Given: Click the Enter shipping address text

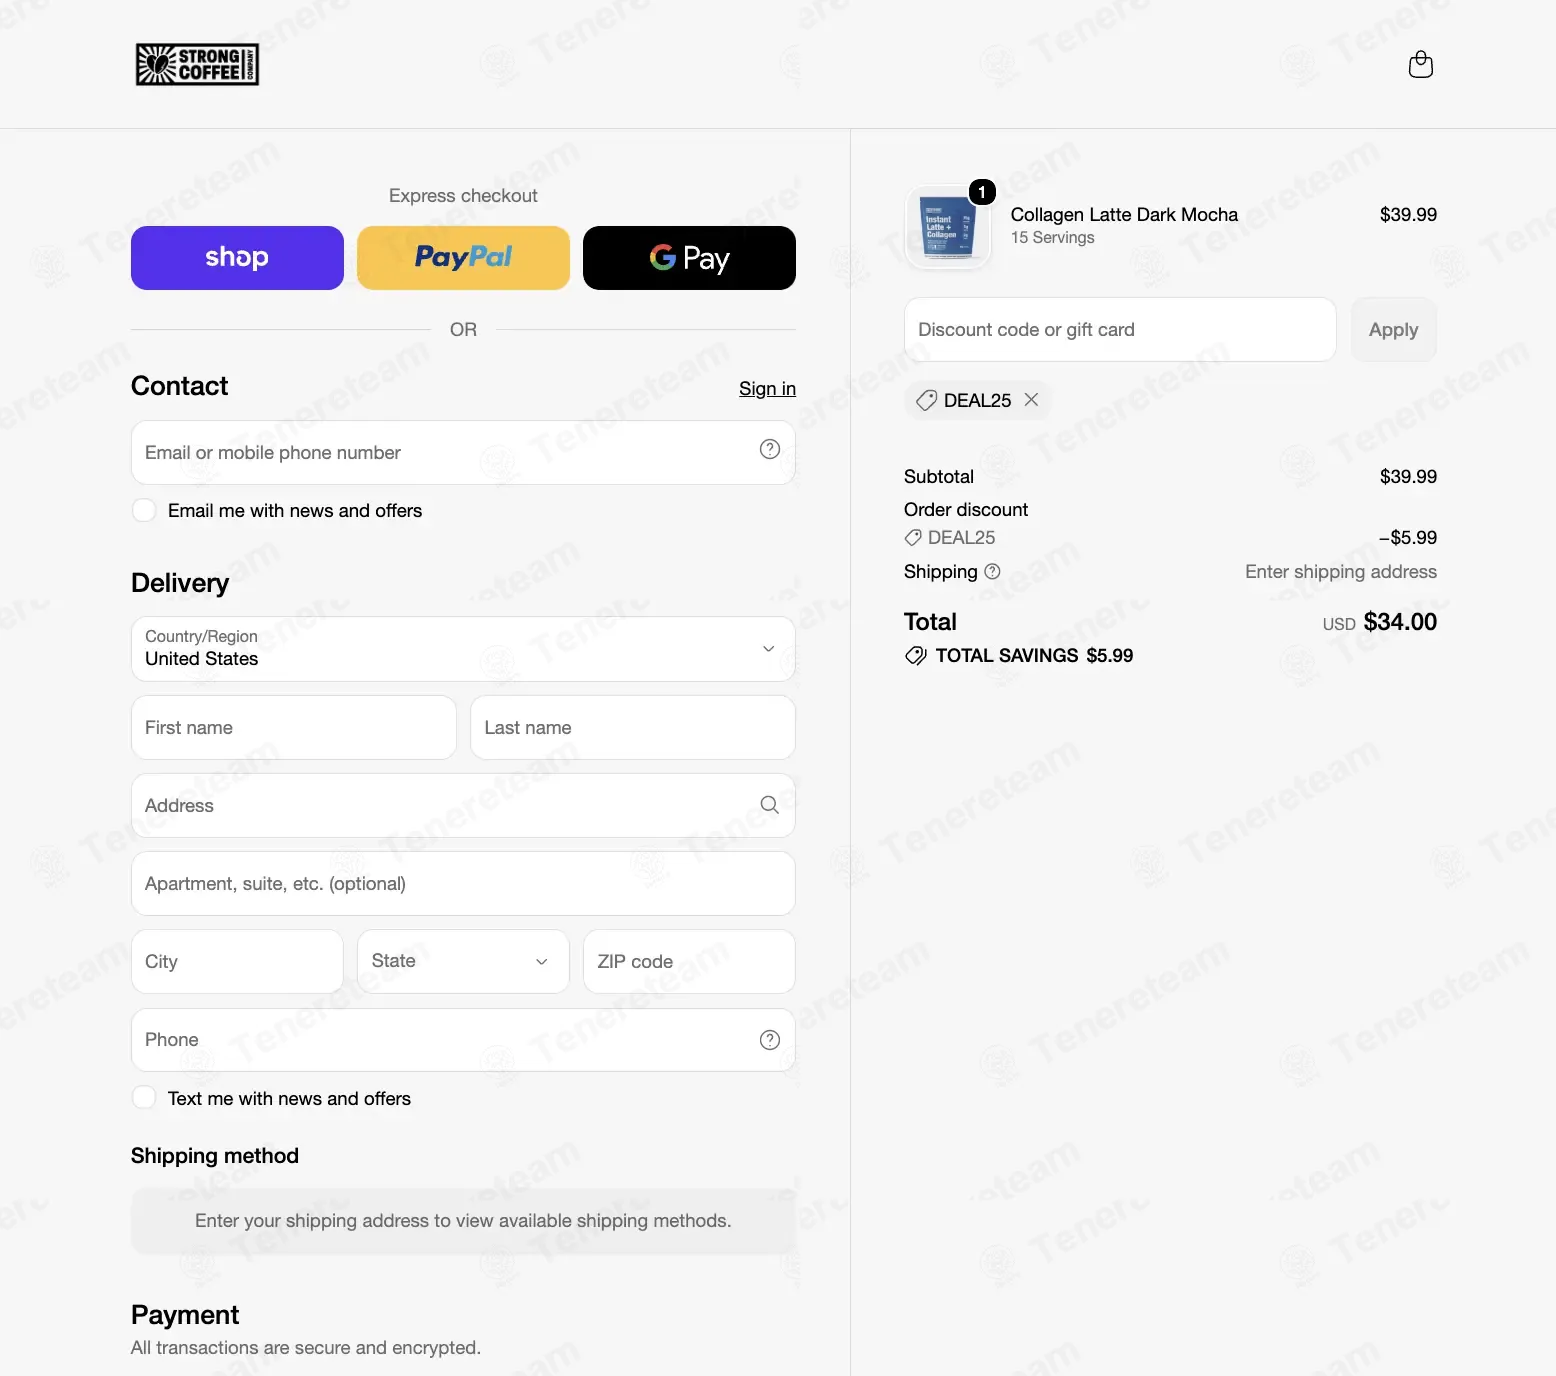Looking at the screenshot, I should pyautogui.click(x=1341, y=572).
